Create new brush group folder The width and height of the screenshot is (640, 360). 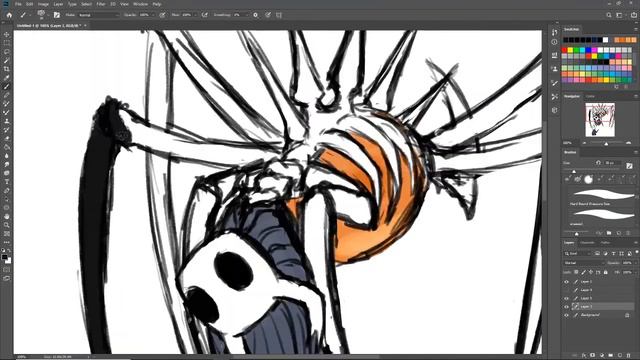609,233
